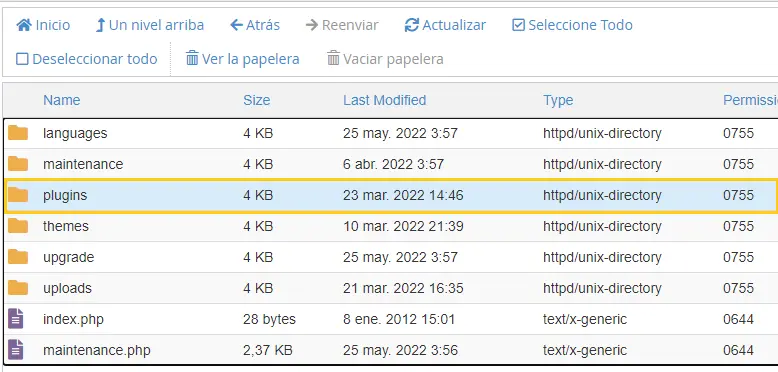Click the Vaciar papelera trash icon
This screenshot has height=372, width=778.
pos(333,59)
